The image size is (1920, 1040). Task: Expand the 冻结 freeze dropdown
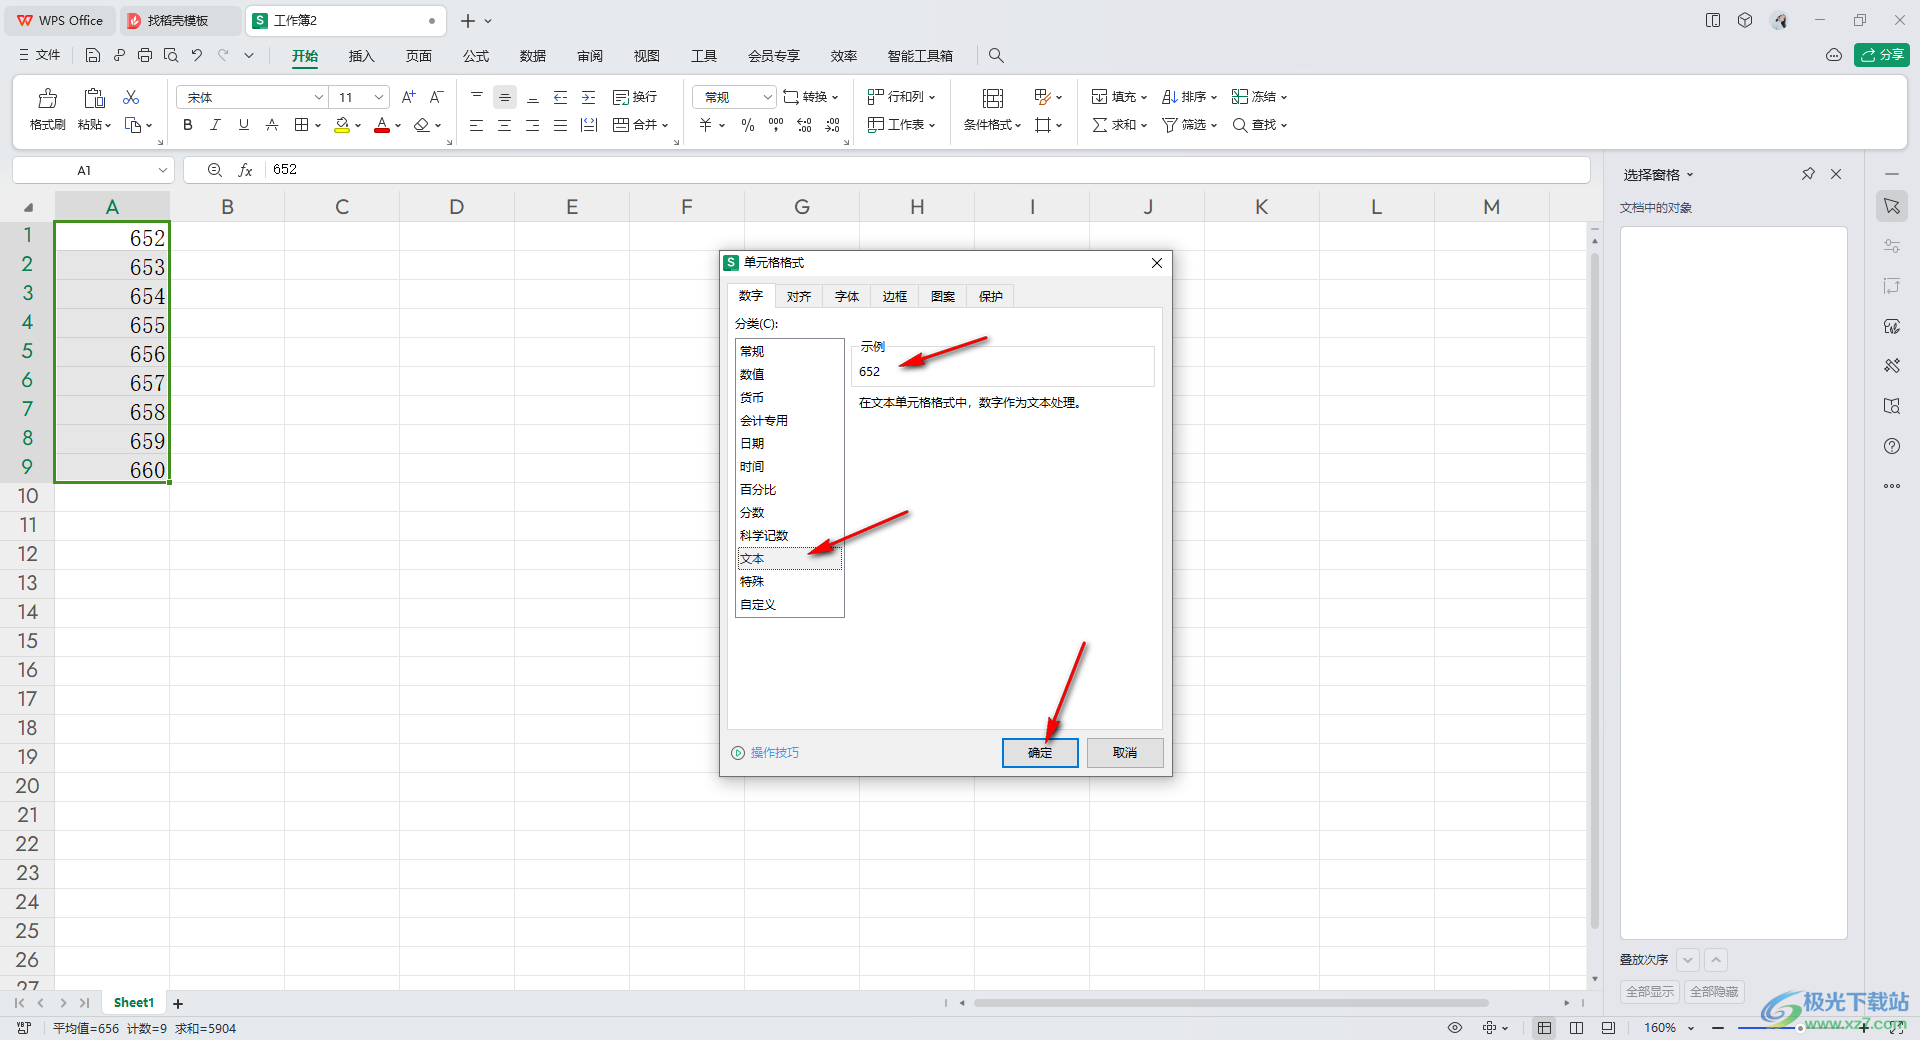[1284, 98]
